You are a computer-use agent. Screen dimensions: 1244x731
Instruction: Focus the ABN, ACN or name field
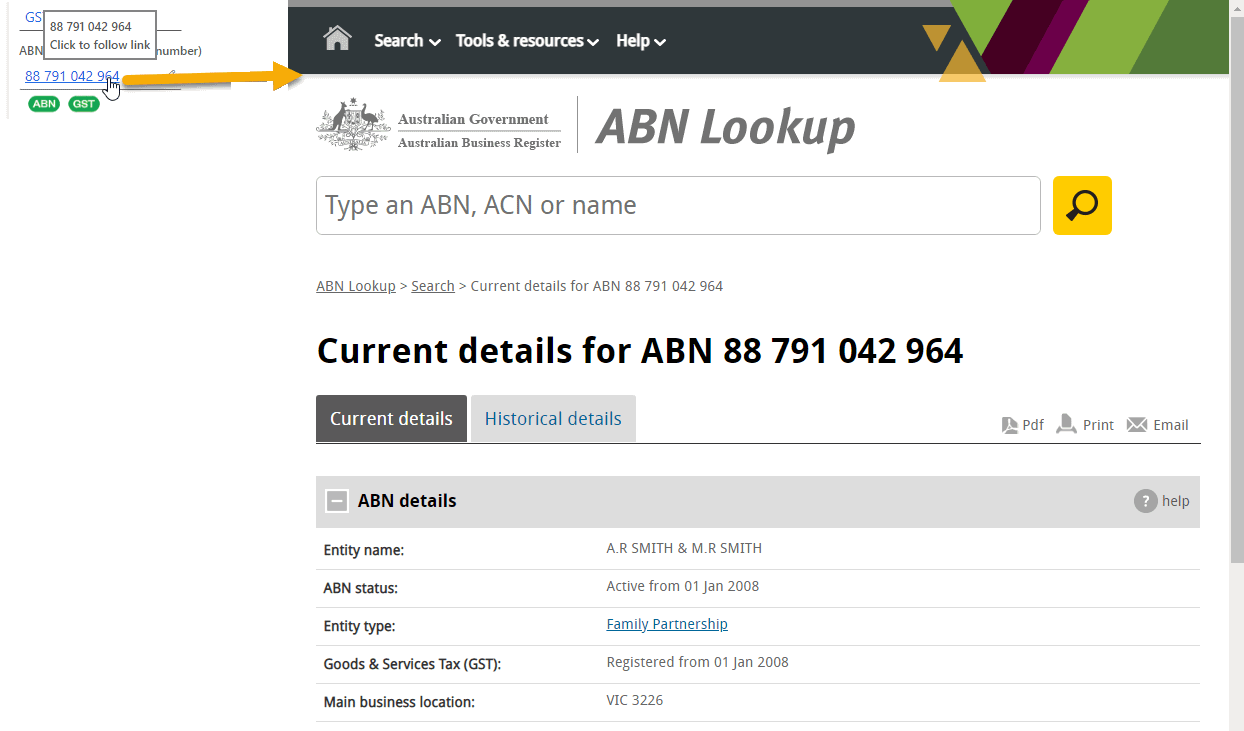click(x=678, y=205)
